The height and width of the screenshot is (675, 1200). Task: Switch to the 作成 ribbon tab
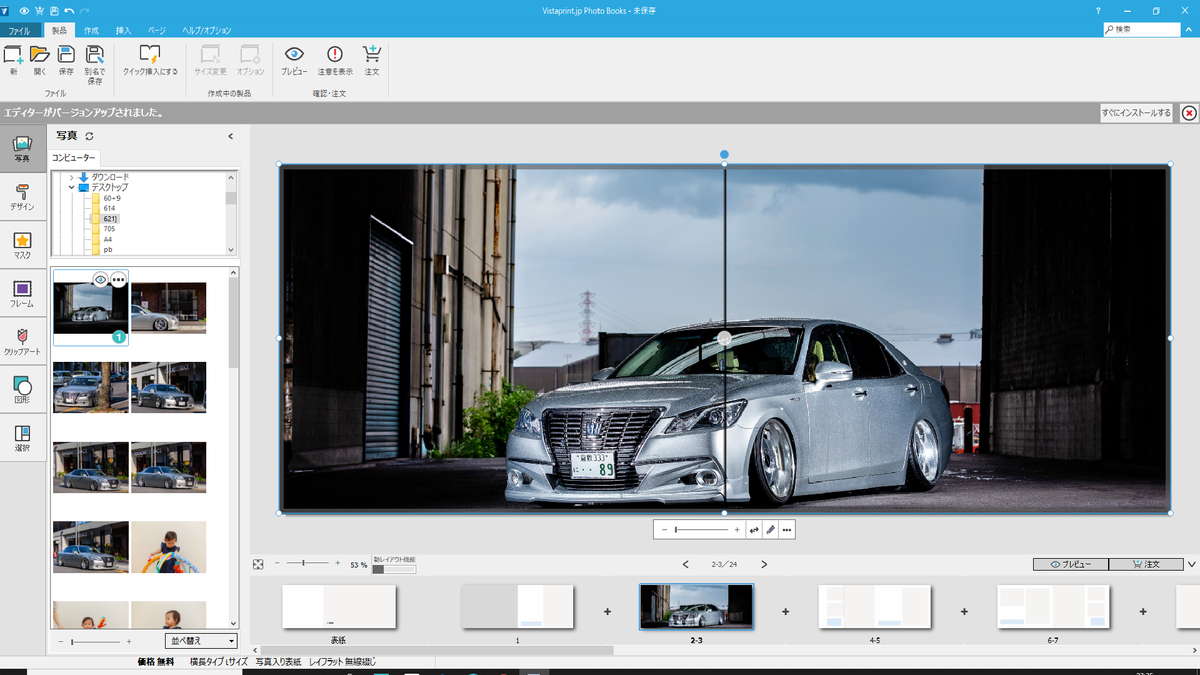91,31
